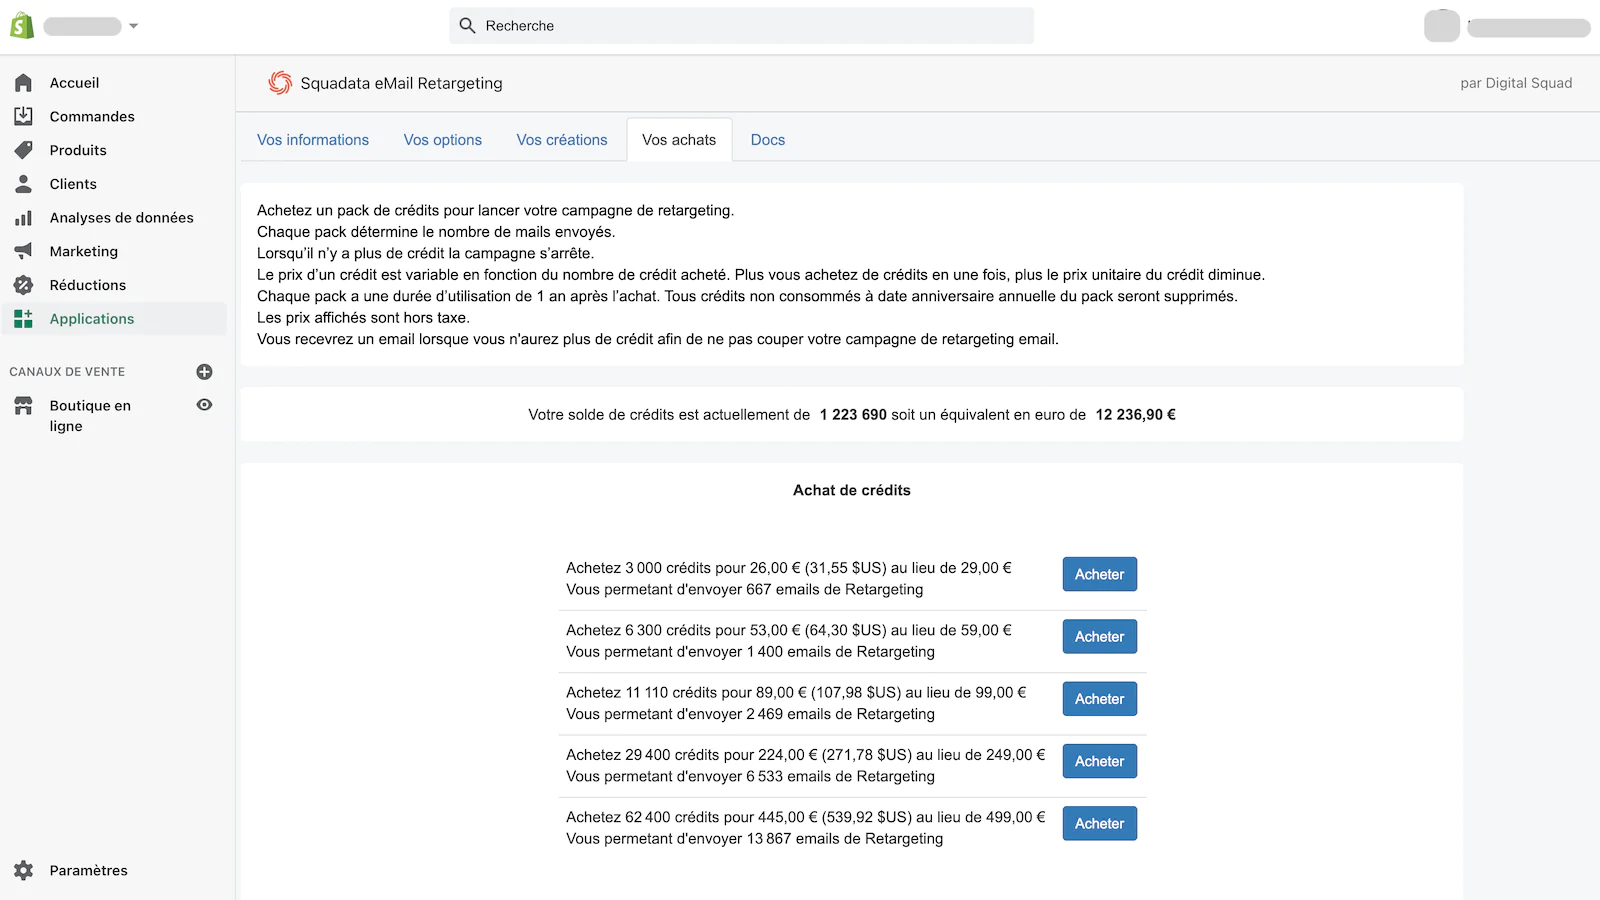Click the CANAUX DE VENTE label
This screenshot has width=1600, height=900.
(x=67, y=372)
